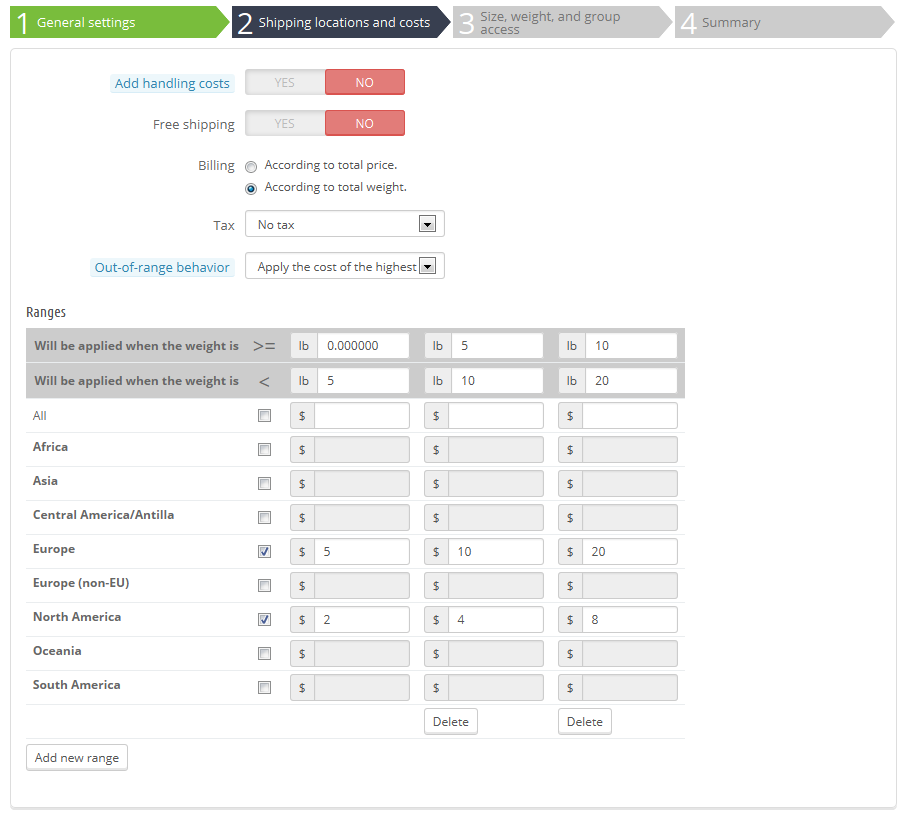
Task: Disable the North America zone
Action: click(264, 619)
